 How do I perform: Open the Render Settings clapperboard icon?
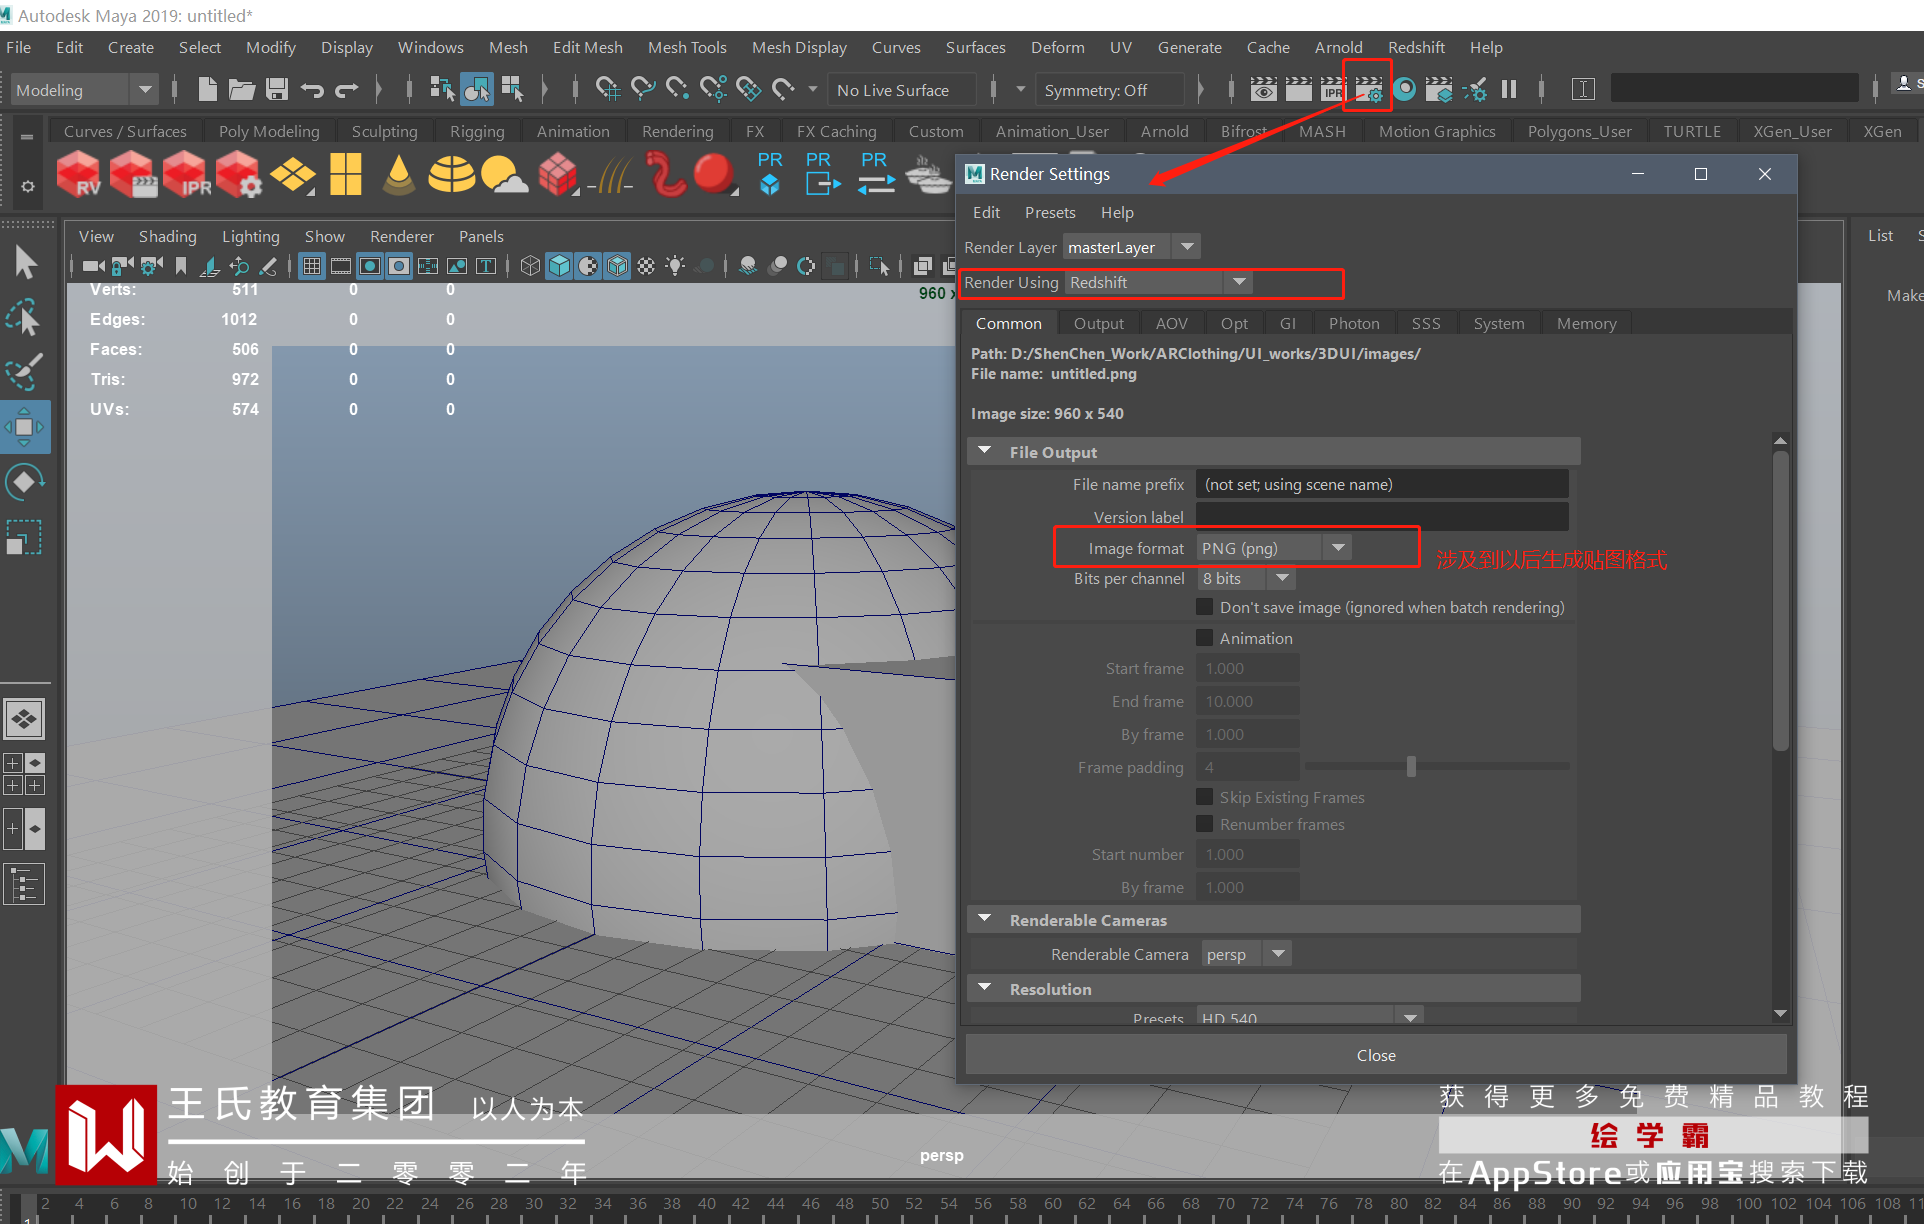coord(1368,90)
